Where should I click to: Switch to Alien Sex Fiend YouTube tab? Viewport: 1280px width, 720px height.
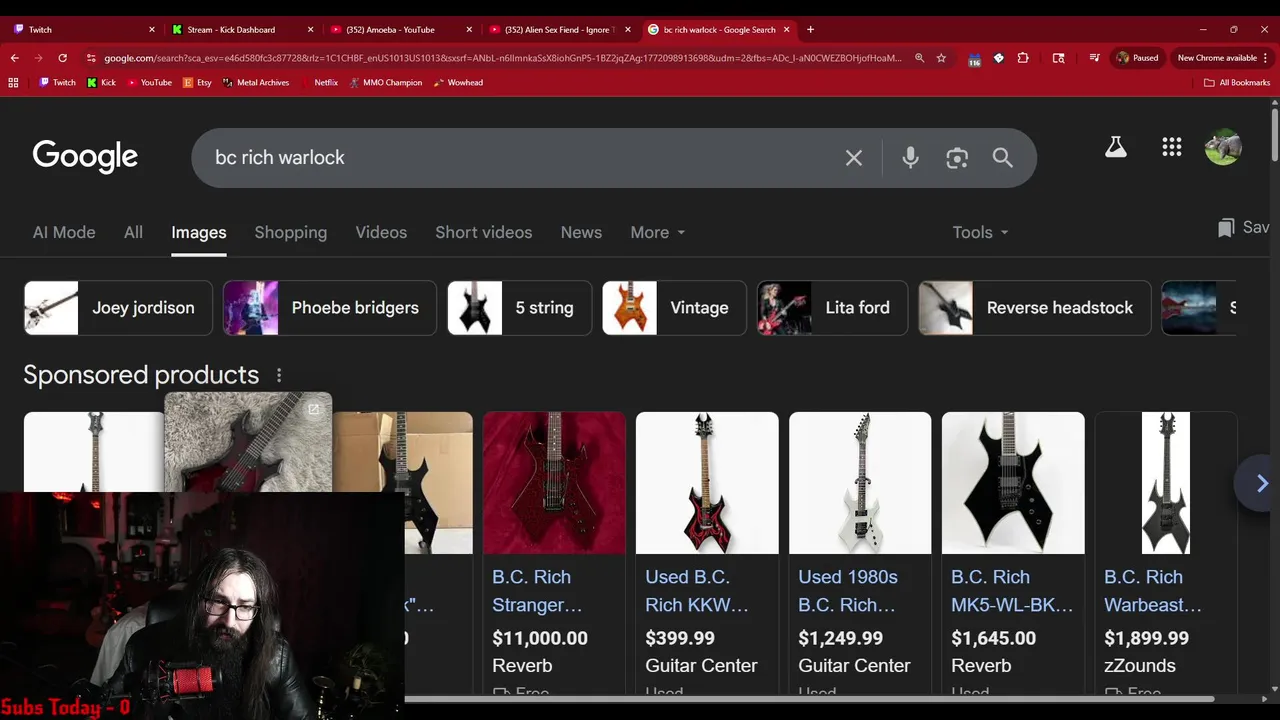click(x=560, y=30)
